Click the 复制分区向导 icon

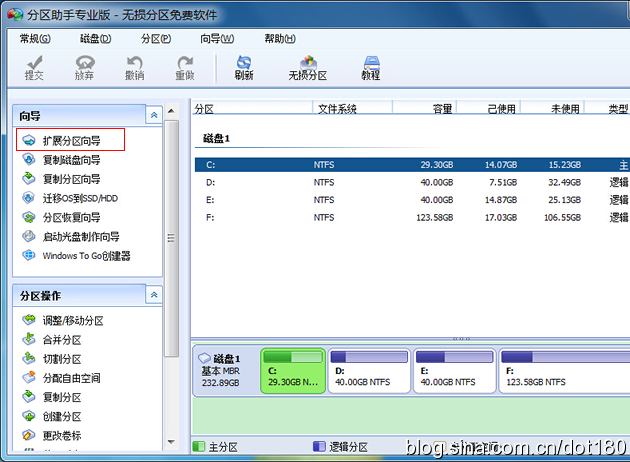pyautogui.click(x=29, y=178)
